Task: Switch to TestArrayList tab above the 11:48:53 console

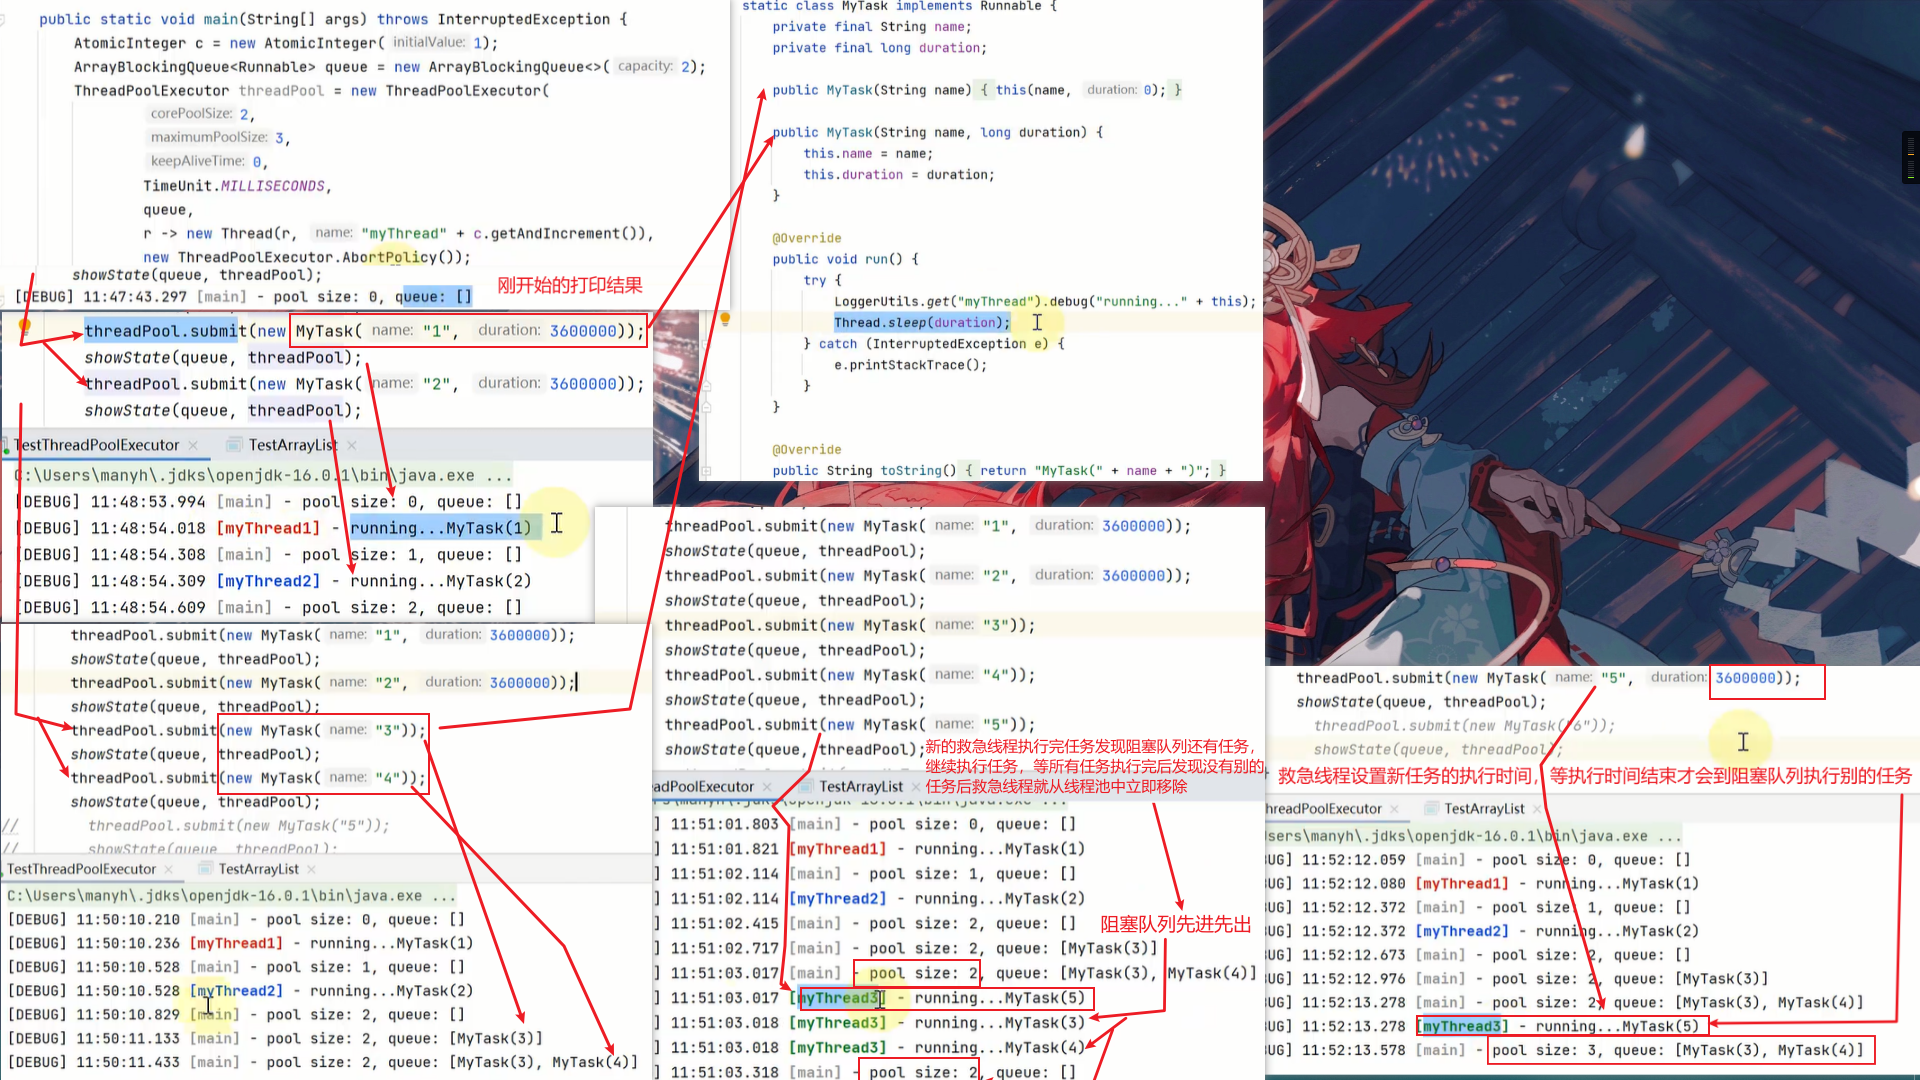Action: [292, 445]
